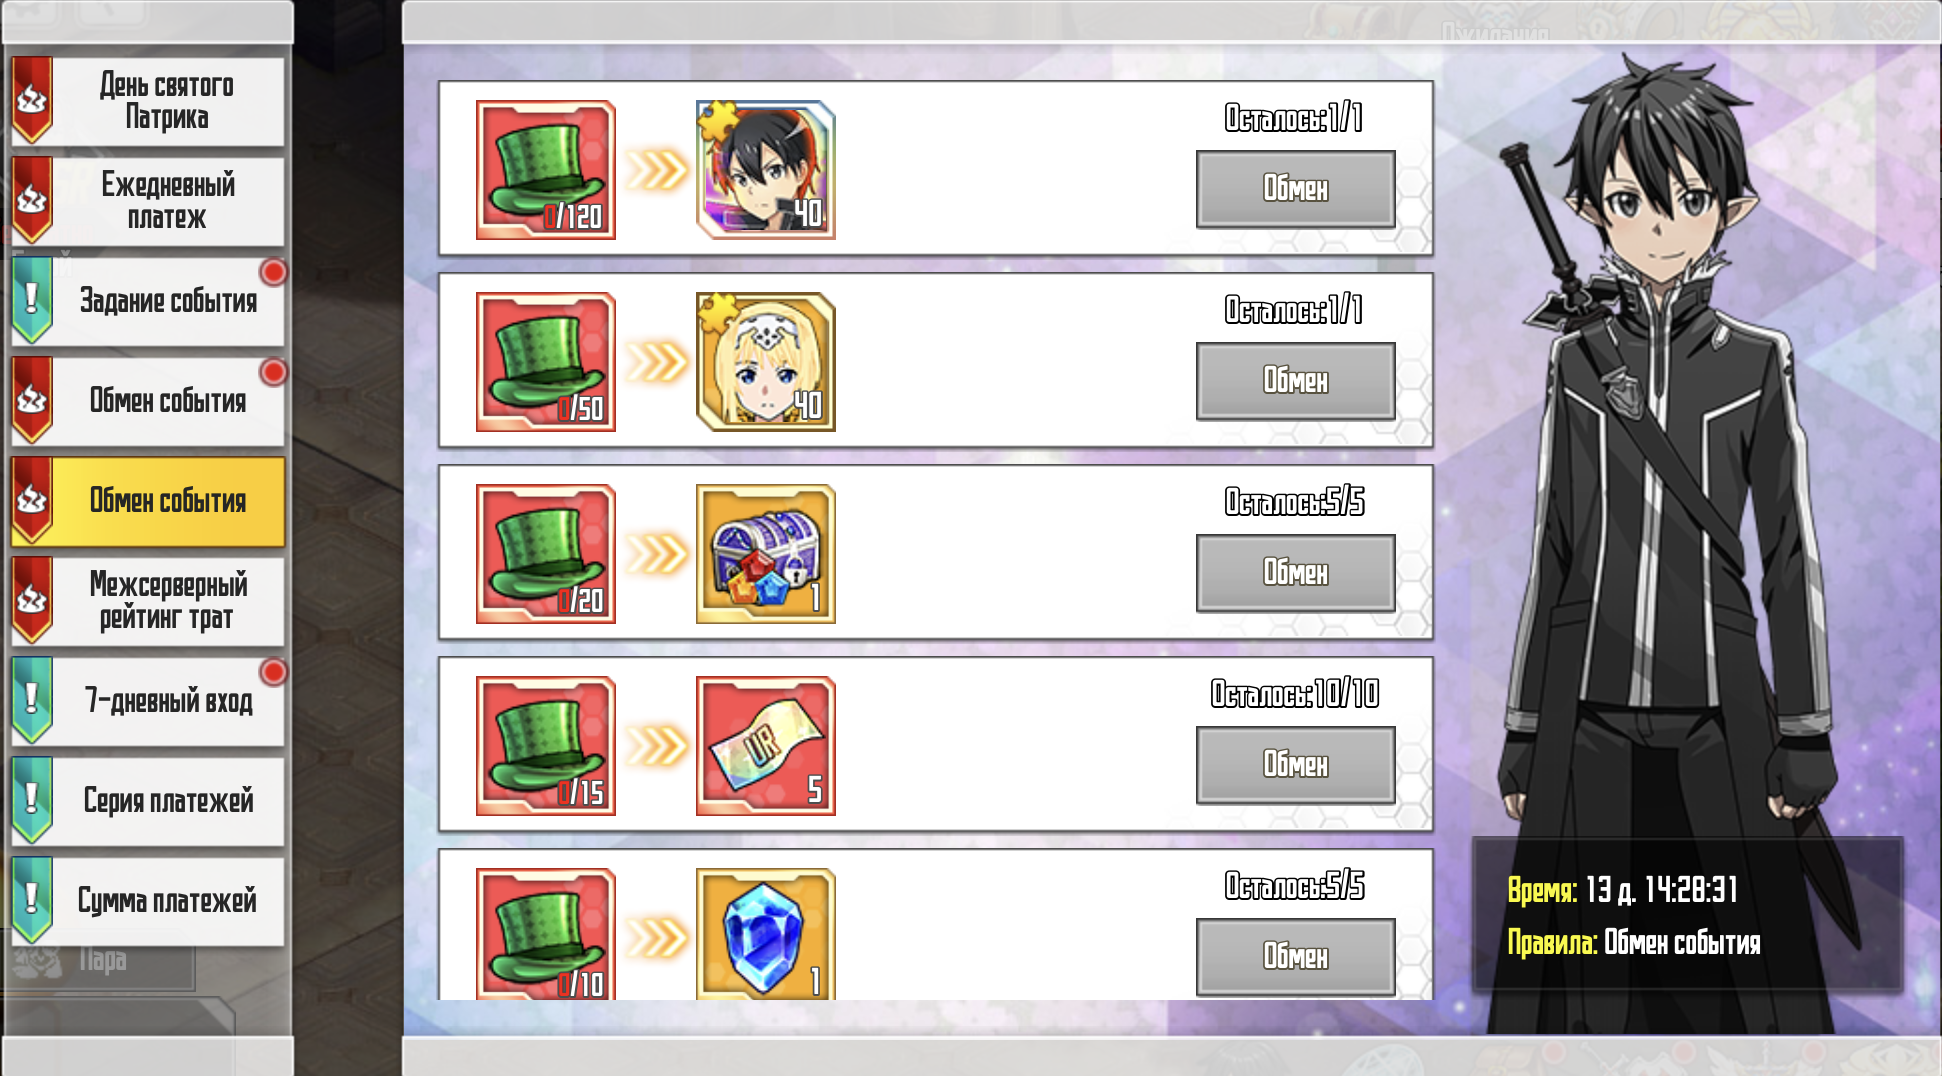Select the Kirito character reward icon
Screen dimensions: 1942x1076
coord(766,170)
